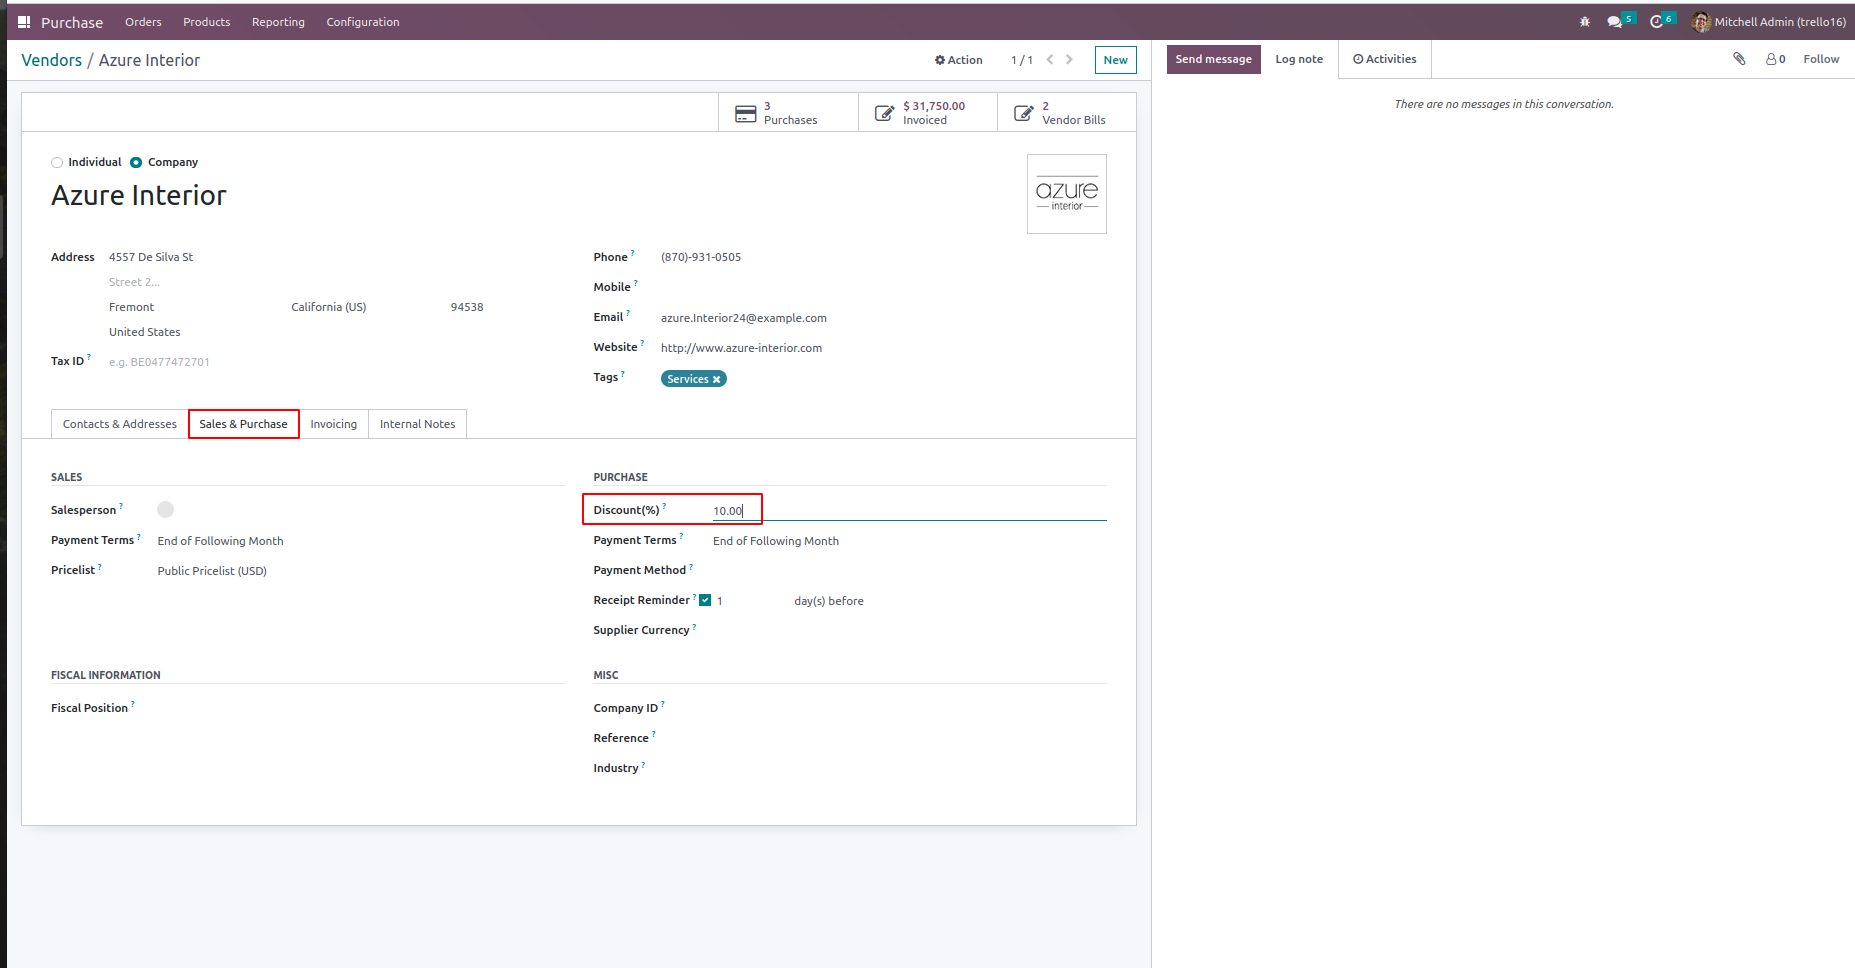Toggle the Receipt Reminder checkbox
Image resolution: width=1855 pixels, height=968 pixels.
[x=705, y=600]
